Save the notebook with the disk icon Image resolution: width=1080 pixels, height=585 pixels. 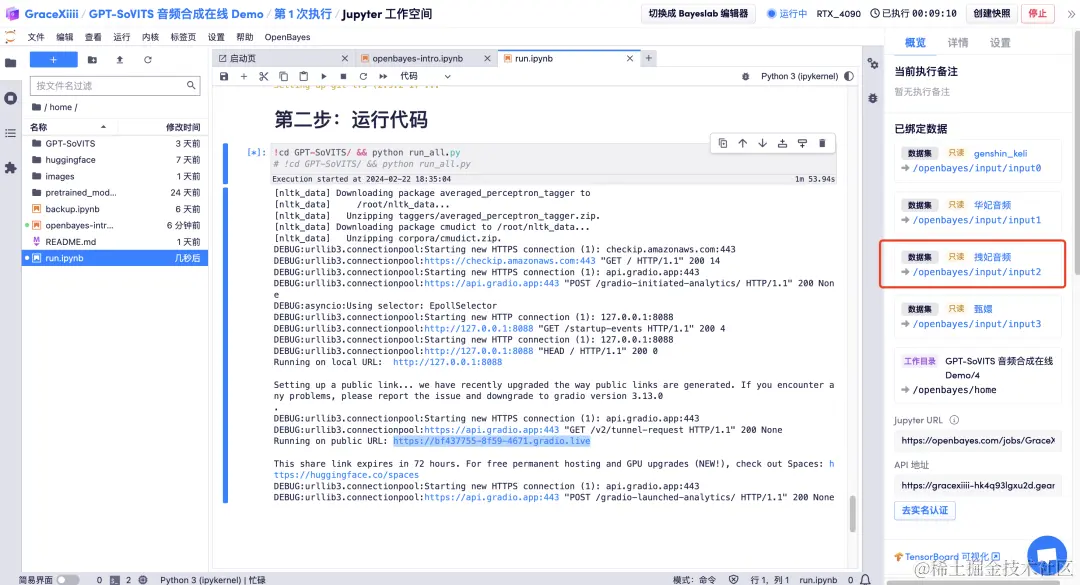click(x=224, y=76)
